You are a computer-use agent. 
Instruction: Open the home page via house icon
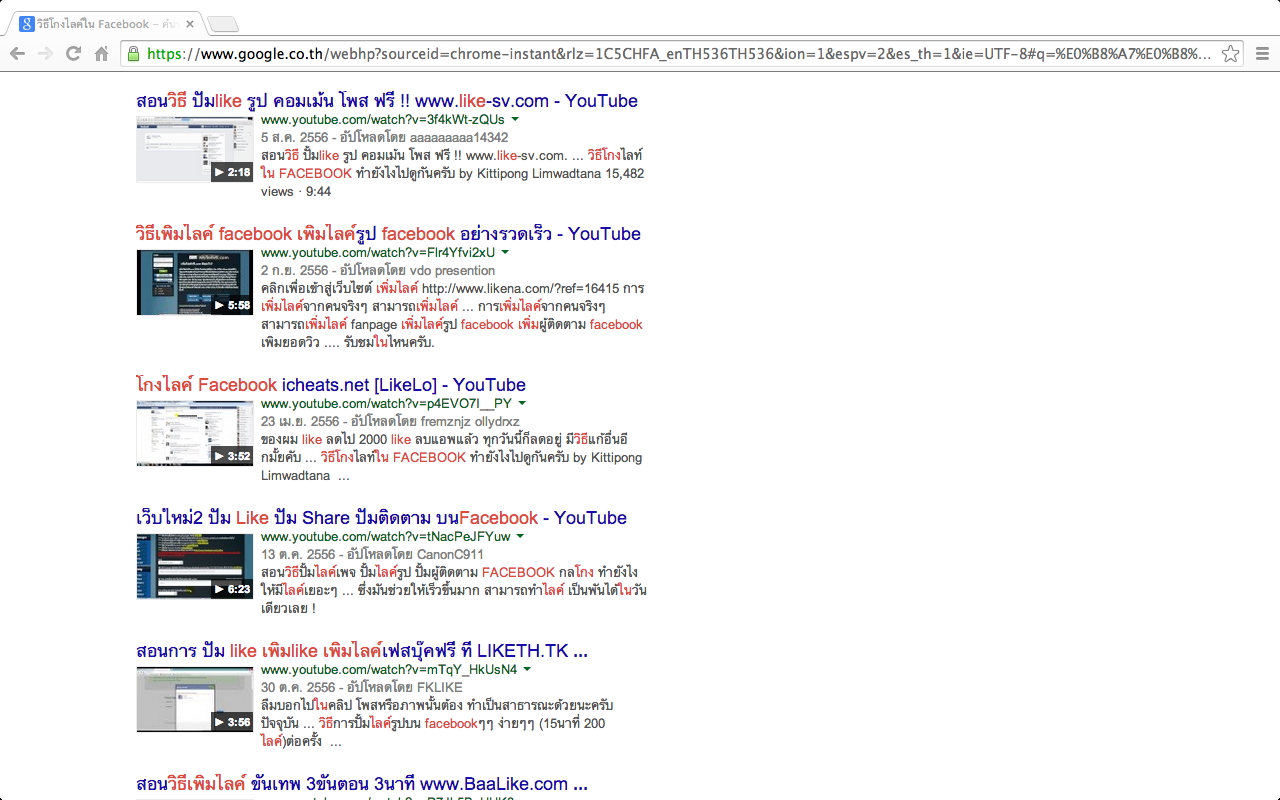101,54
